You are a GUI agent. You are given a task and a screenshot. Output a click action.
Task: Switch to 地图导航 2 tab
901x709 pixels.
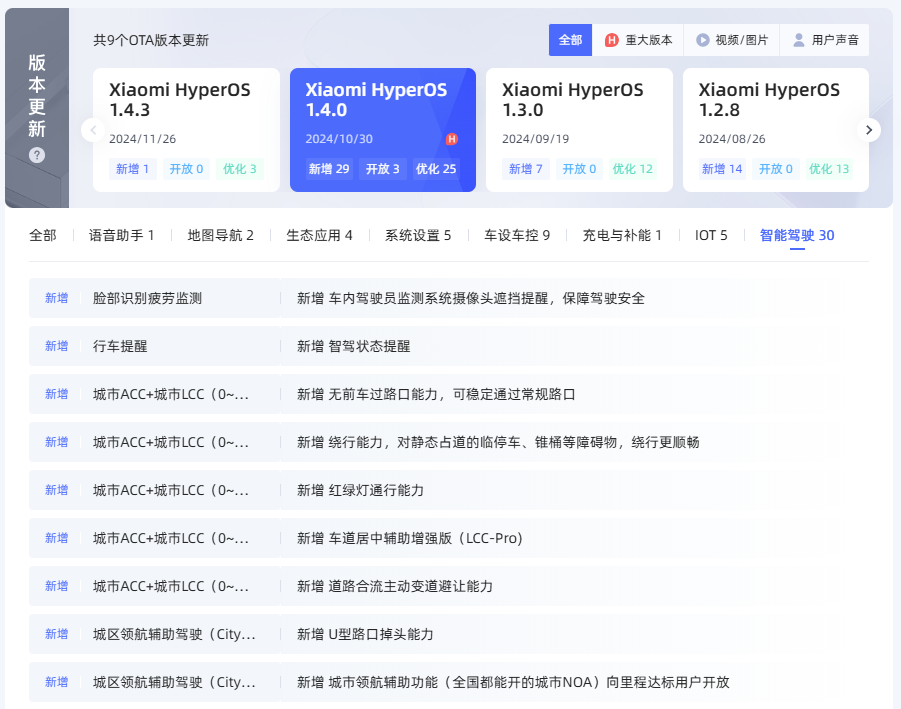point(221,236)
